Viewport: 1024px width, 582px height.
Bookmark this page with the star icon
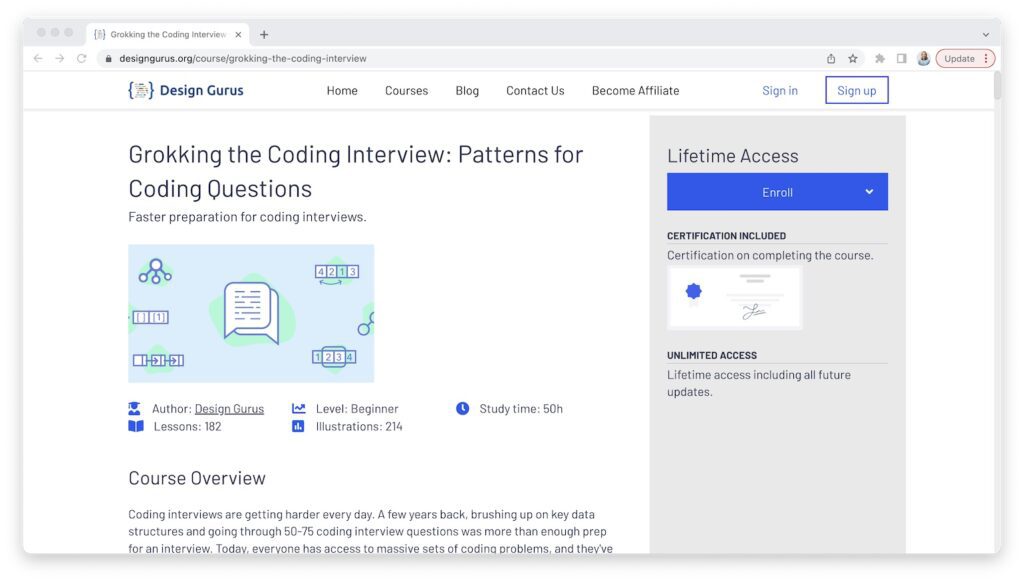pos(853,58)
